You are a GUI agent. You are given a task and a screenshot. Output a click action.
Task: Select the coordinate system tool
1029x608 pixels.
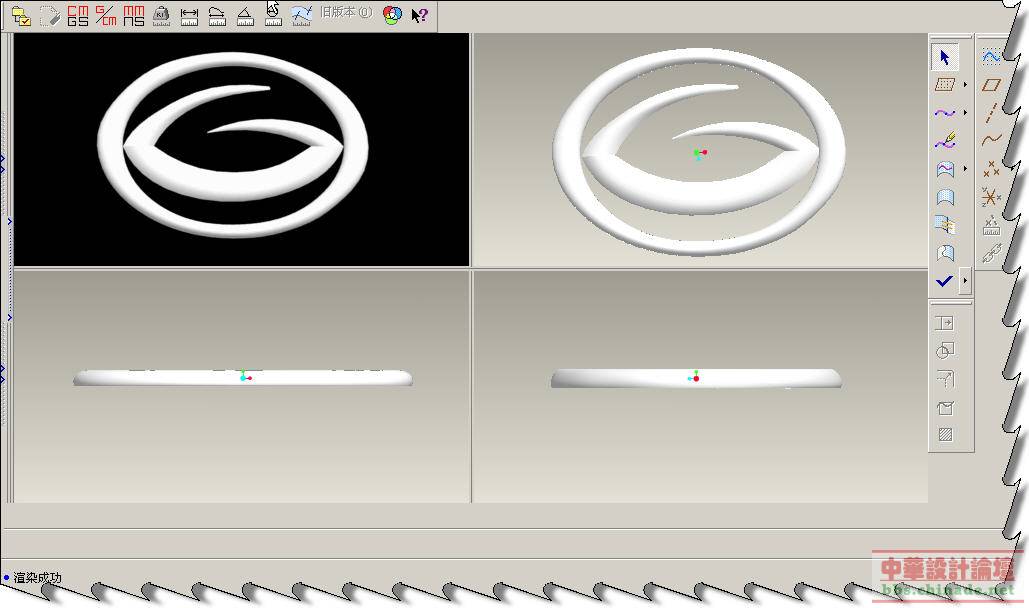coord(991,196)
